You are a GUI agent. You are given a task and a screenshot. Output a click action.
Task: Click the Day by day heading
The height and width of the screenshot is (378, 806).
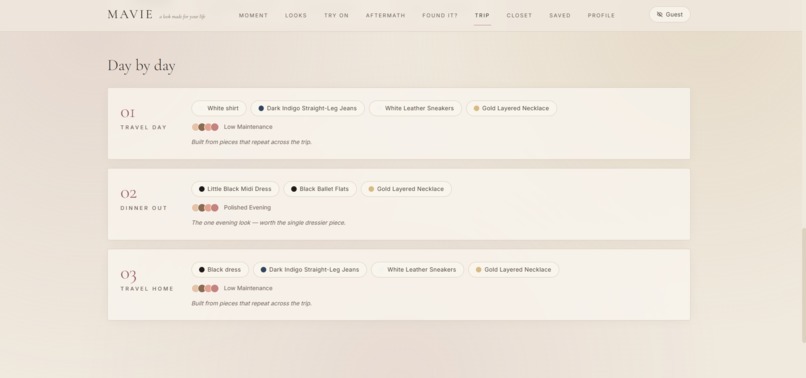tap(141, 66)
